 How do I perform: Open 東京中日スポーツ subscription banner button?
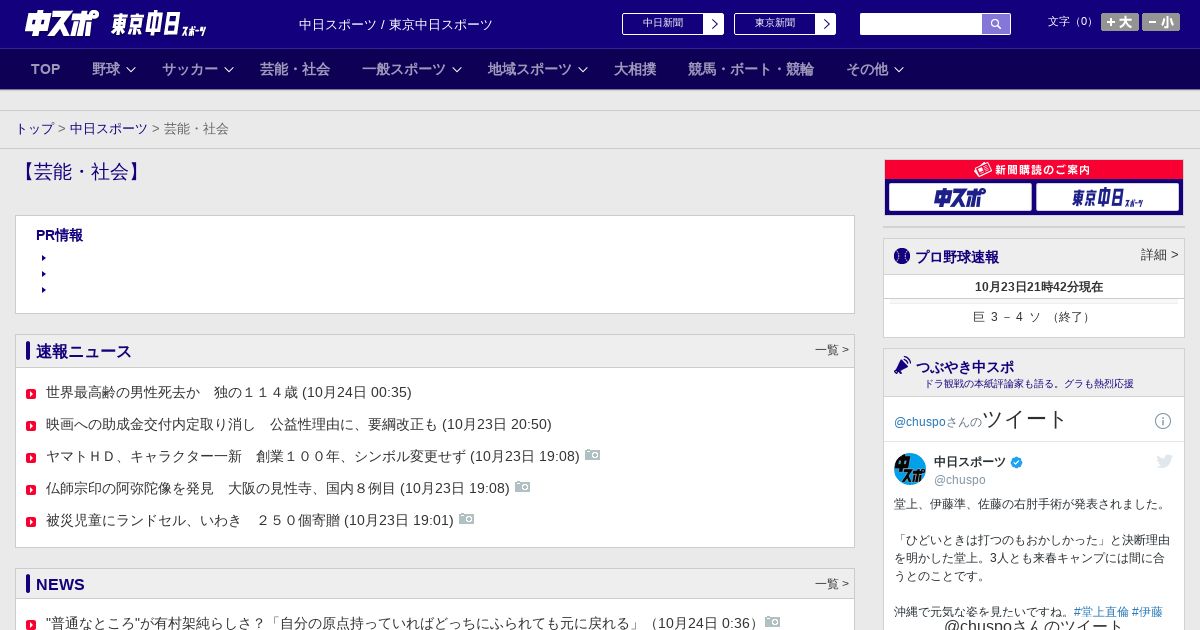pyautogui.click(x=1107, y=197)
